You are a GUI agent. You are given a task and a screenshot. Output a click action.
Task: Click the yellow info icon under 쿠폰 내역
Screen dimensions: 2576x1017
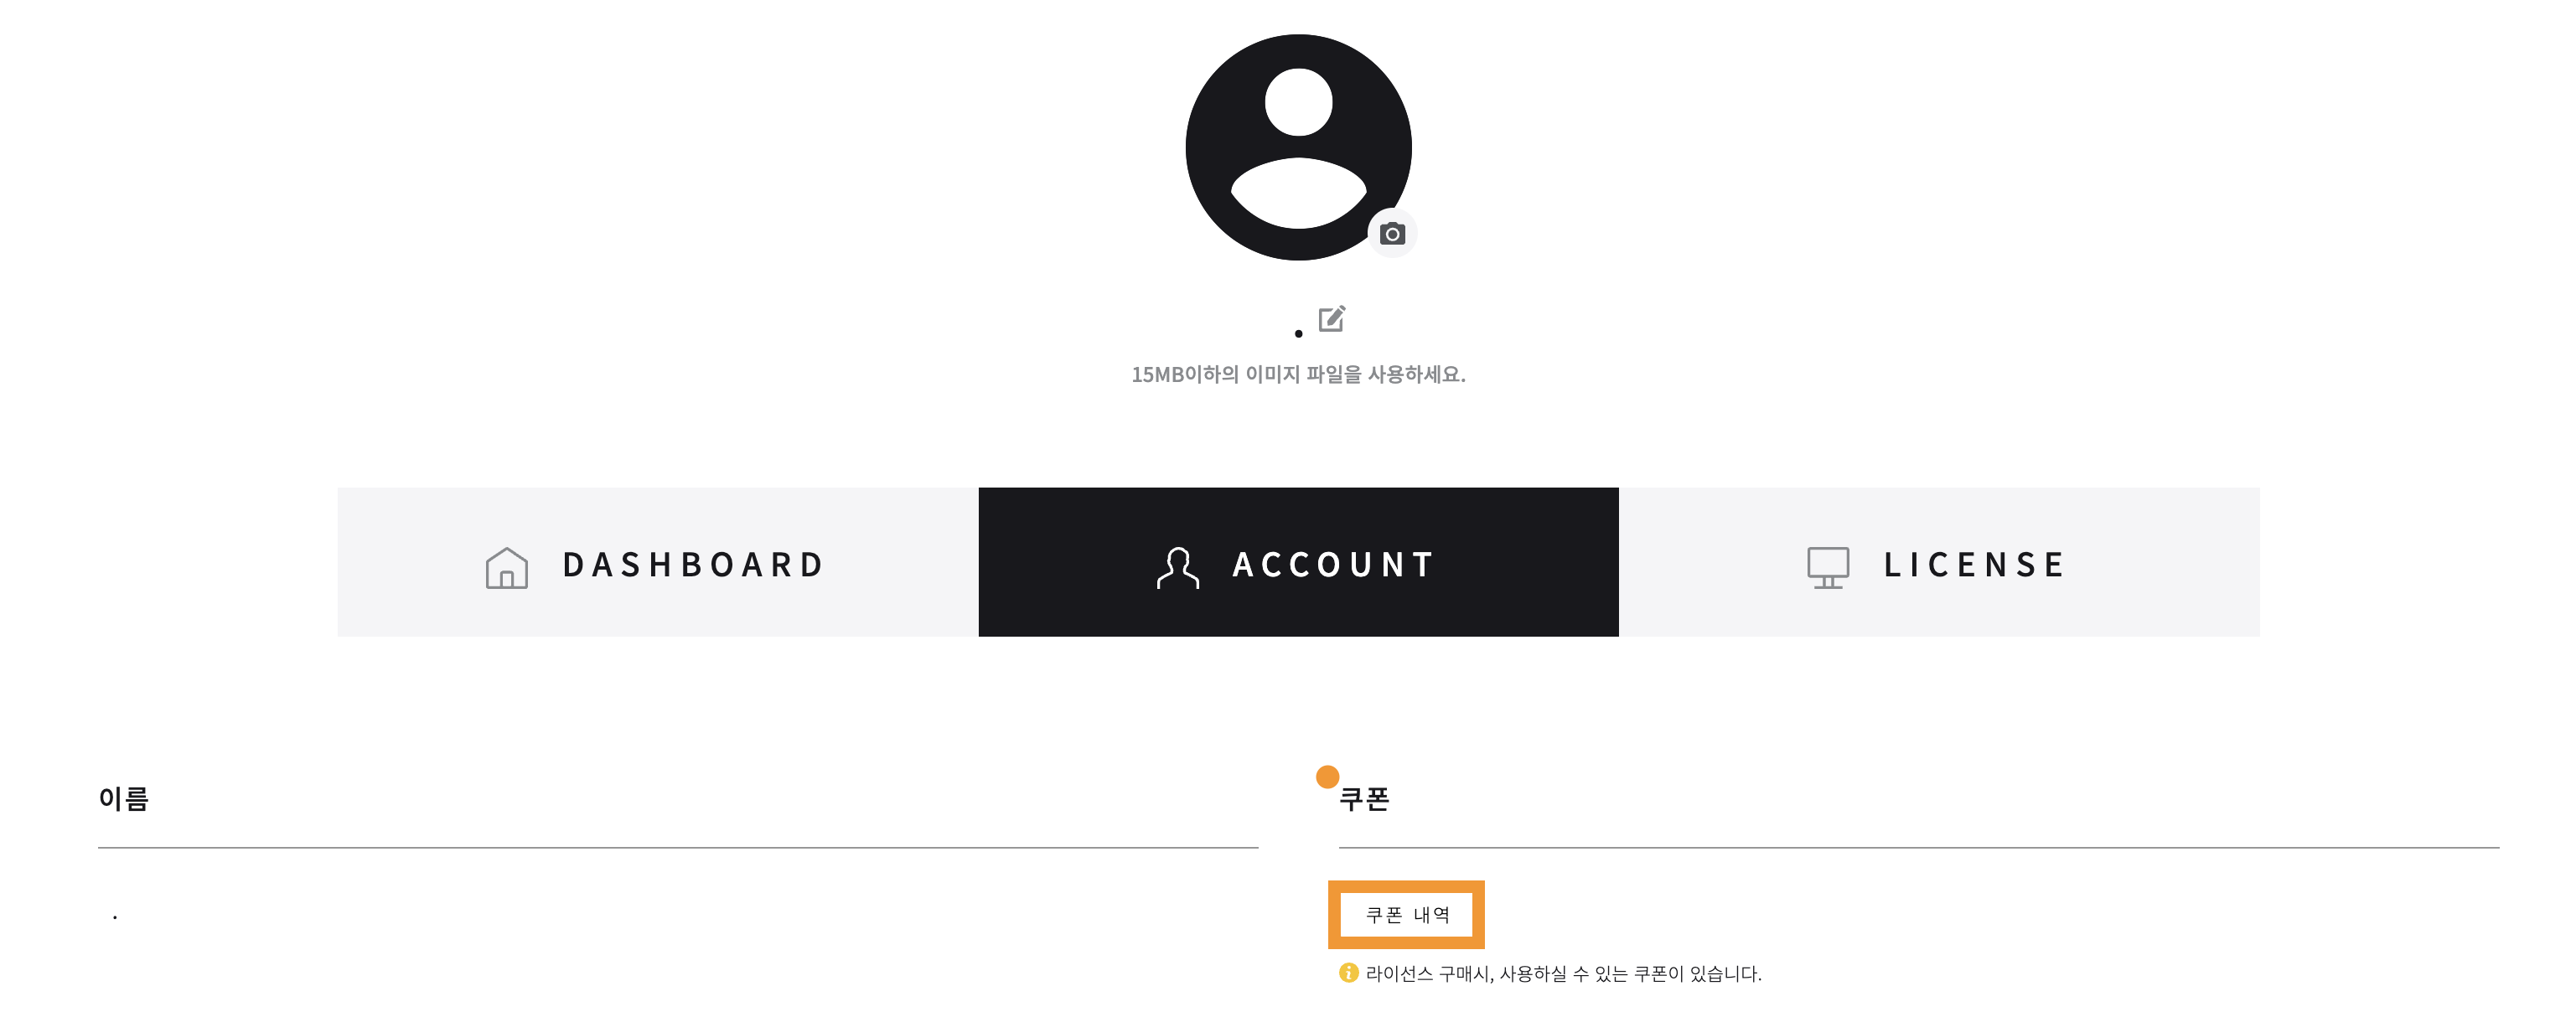[x=1348, y=972]
